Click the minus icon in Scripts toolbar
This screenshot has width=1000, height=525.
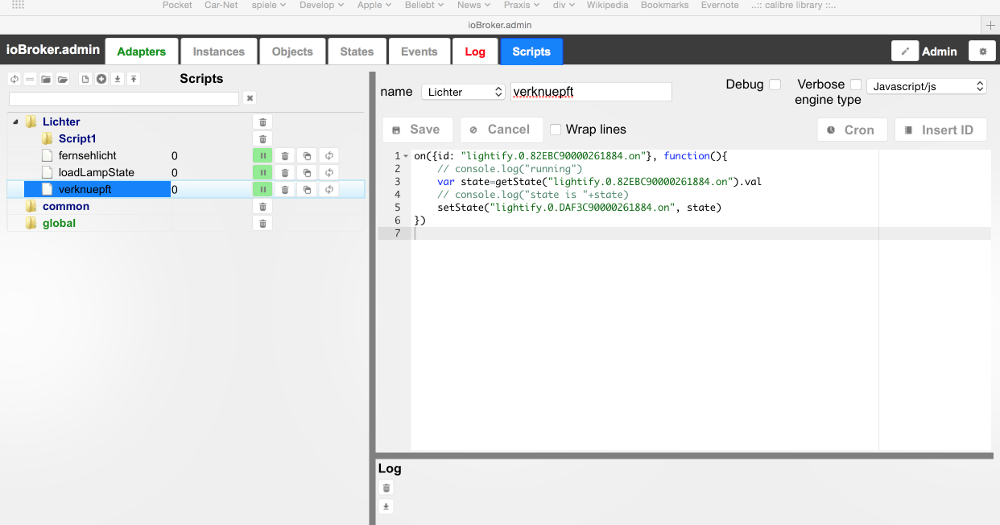[x=30, y=79]
